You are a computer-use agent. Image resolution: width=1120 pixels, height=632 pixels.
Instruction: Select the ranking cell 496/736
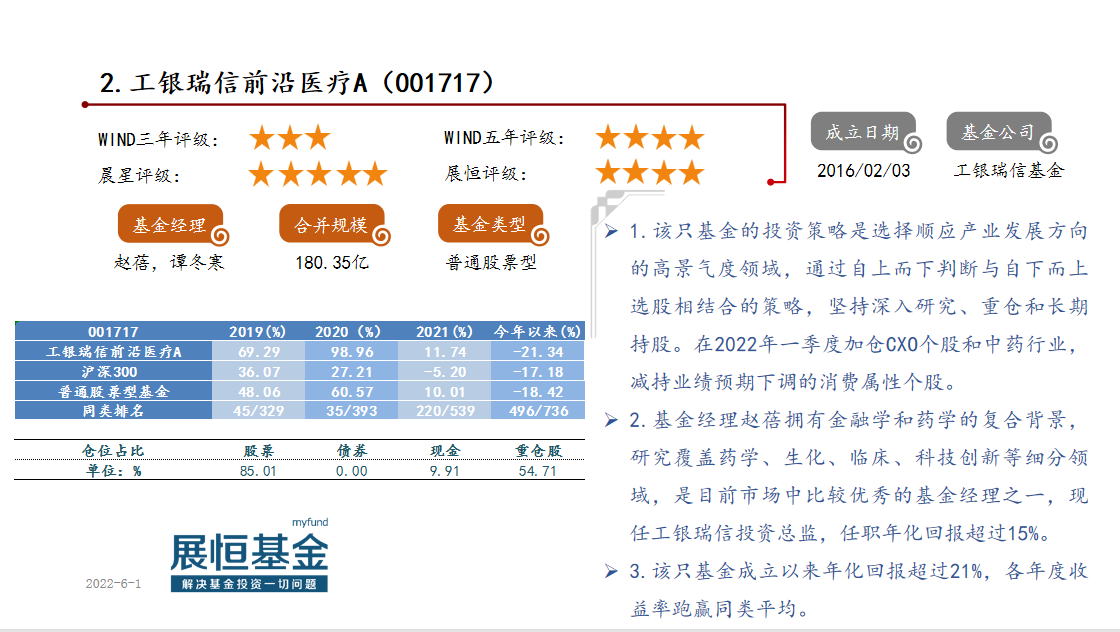point(538,411)
